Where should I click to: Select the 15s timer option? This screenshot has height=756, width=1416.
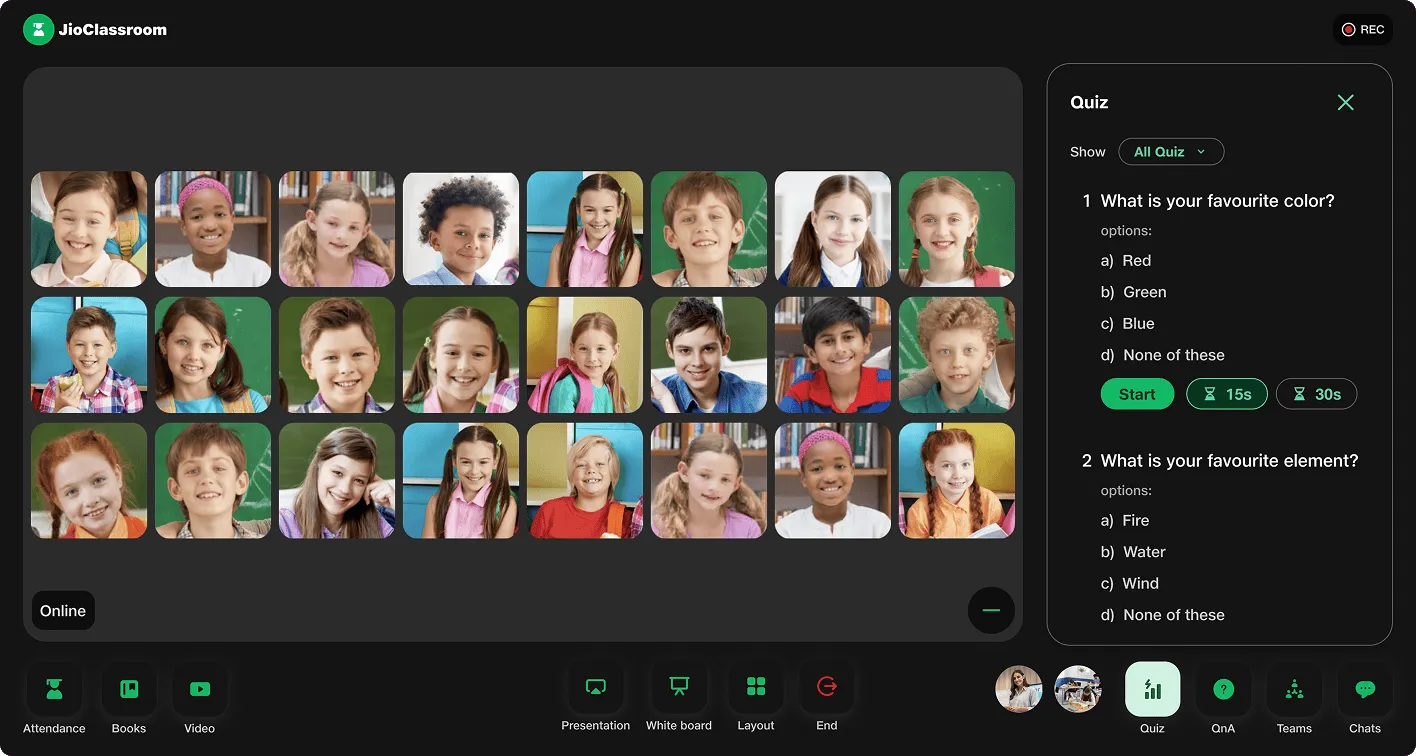pos(1227,394)
